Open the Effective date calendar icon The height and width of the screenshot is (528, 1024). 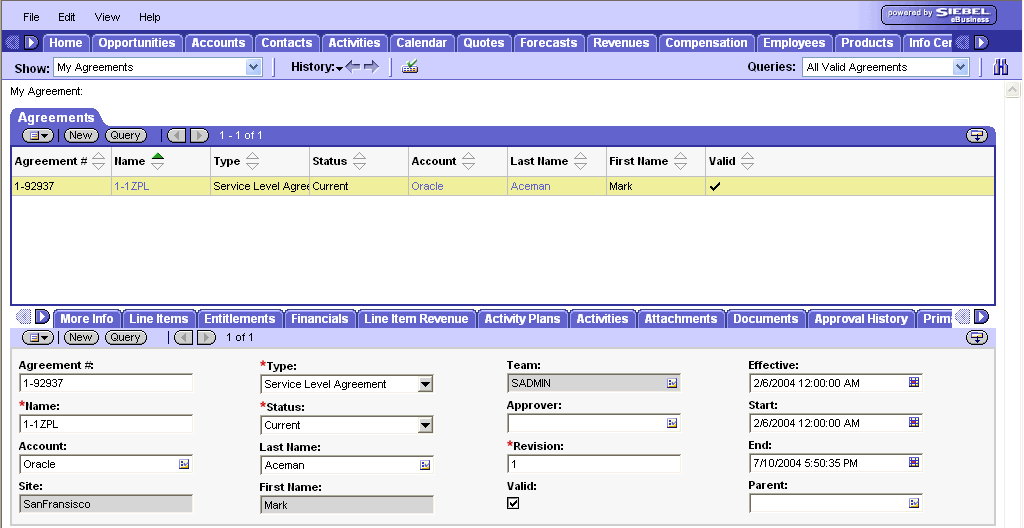click(914, 382)
